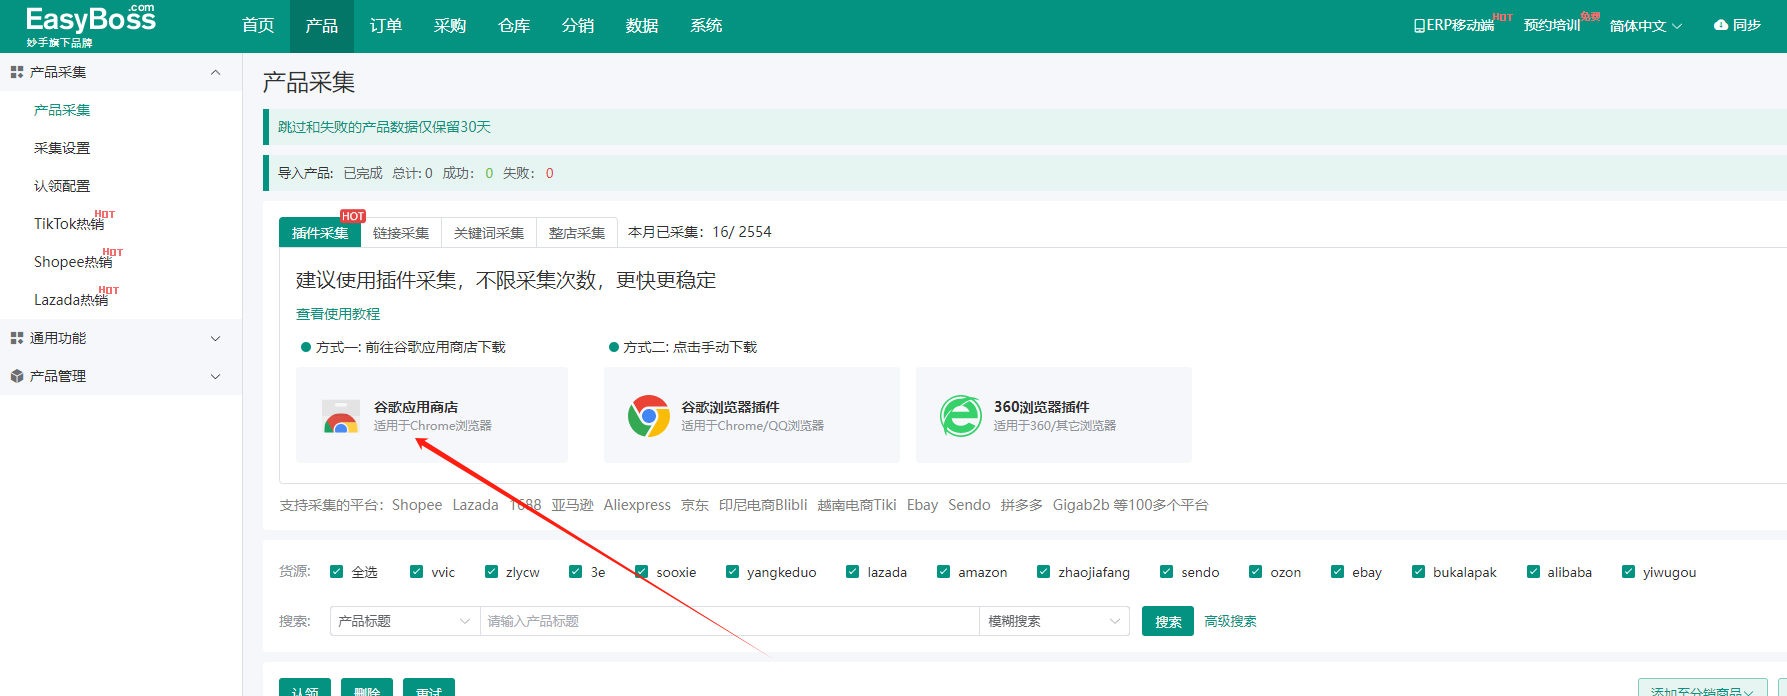Viewport: 1787px width, 696px height.
Task: Collapse the 产品采集 sidebar section
Action: (x=215, y=72)
